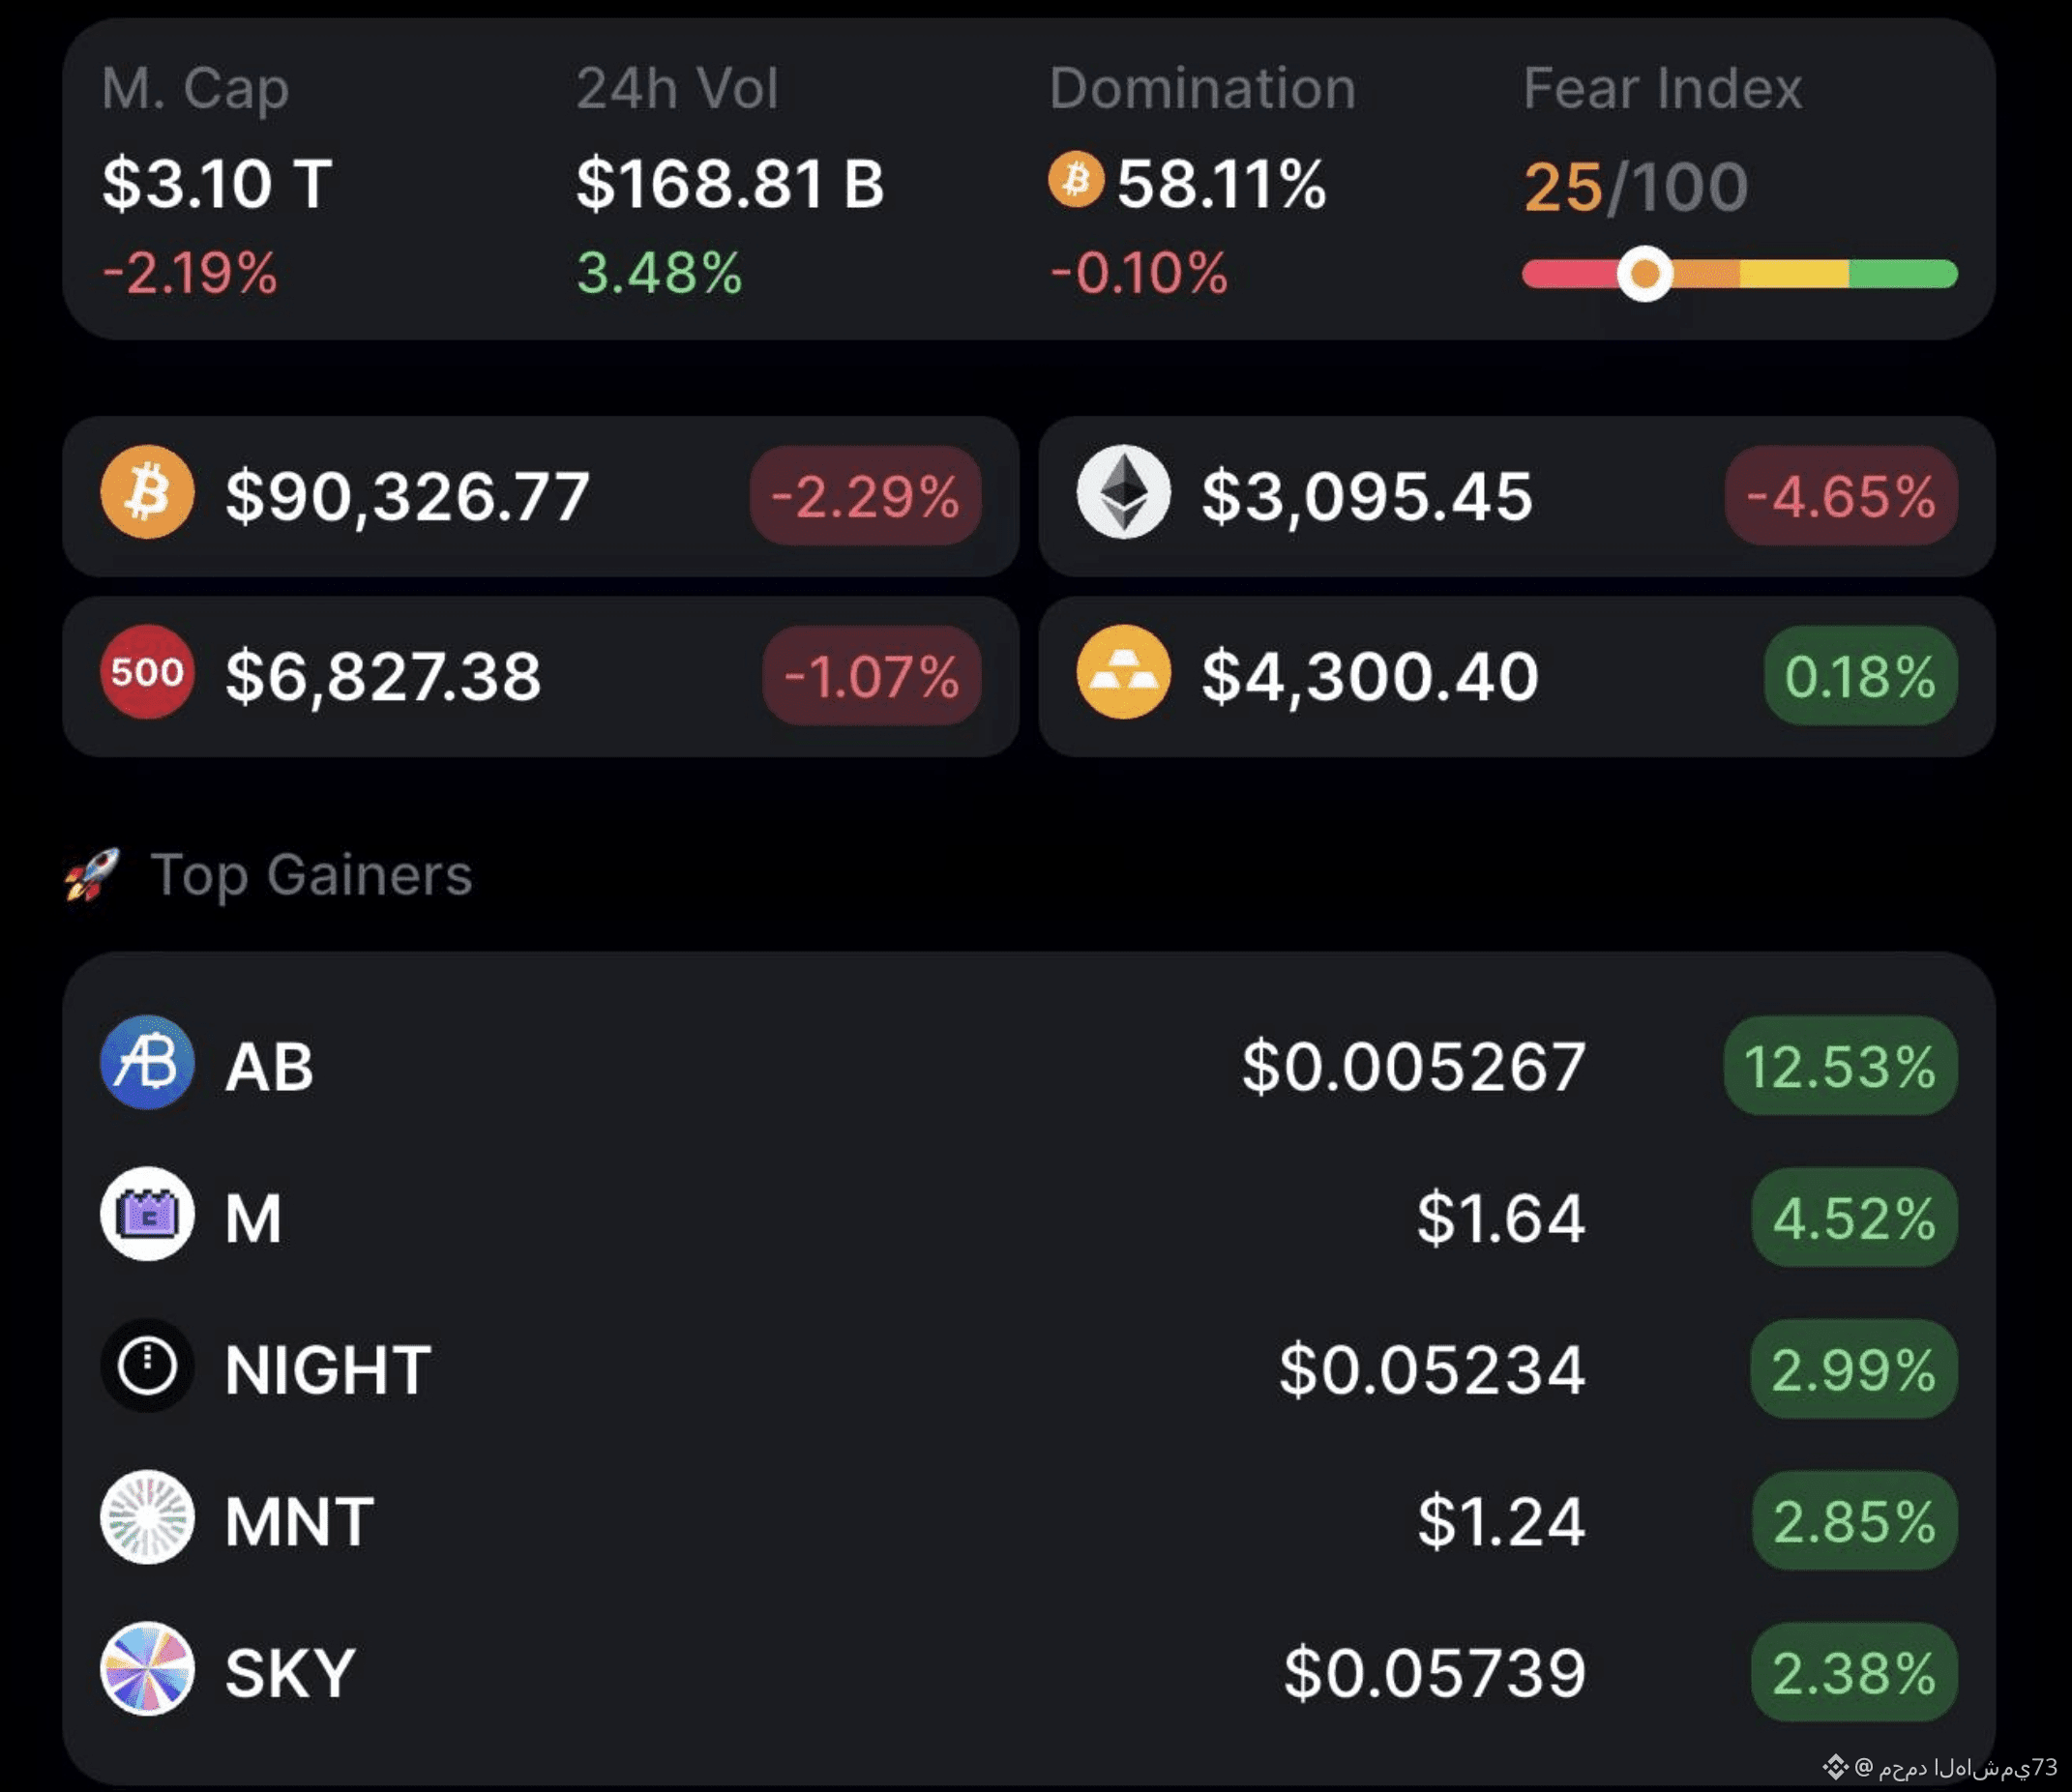Screen dimensions: 2072x1792
Task: Click the rocket icon by Top Gainers
Action: pyautogui.click(x=92, y=874)
